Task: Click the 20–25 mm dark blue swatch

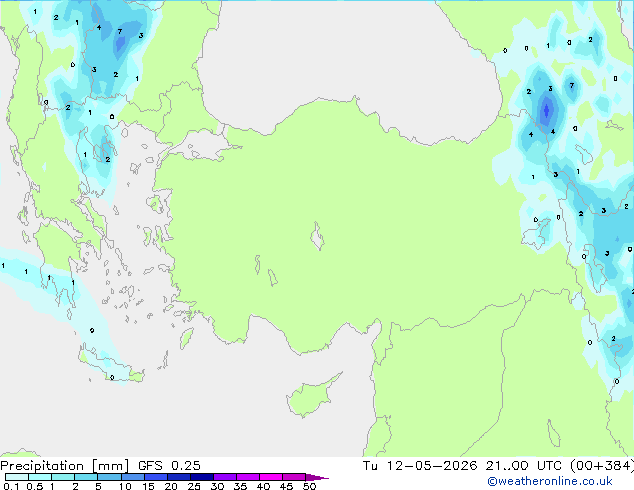Action: [179, 477]
